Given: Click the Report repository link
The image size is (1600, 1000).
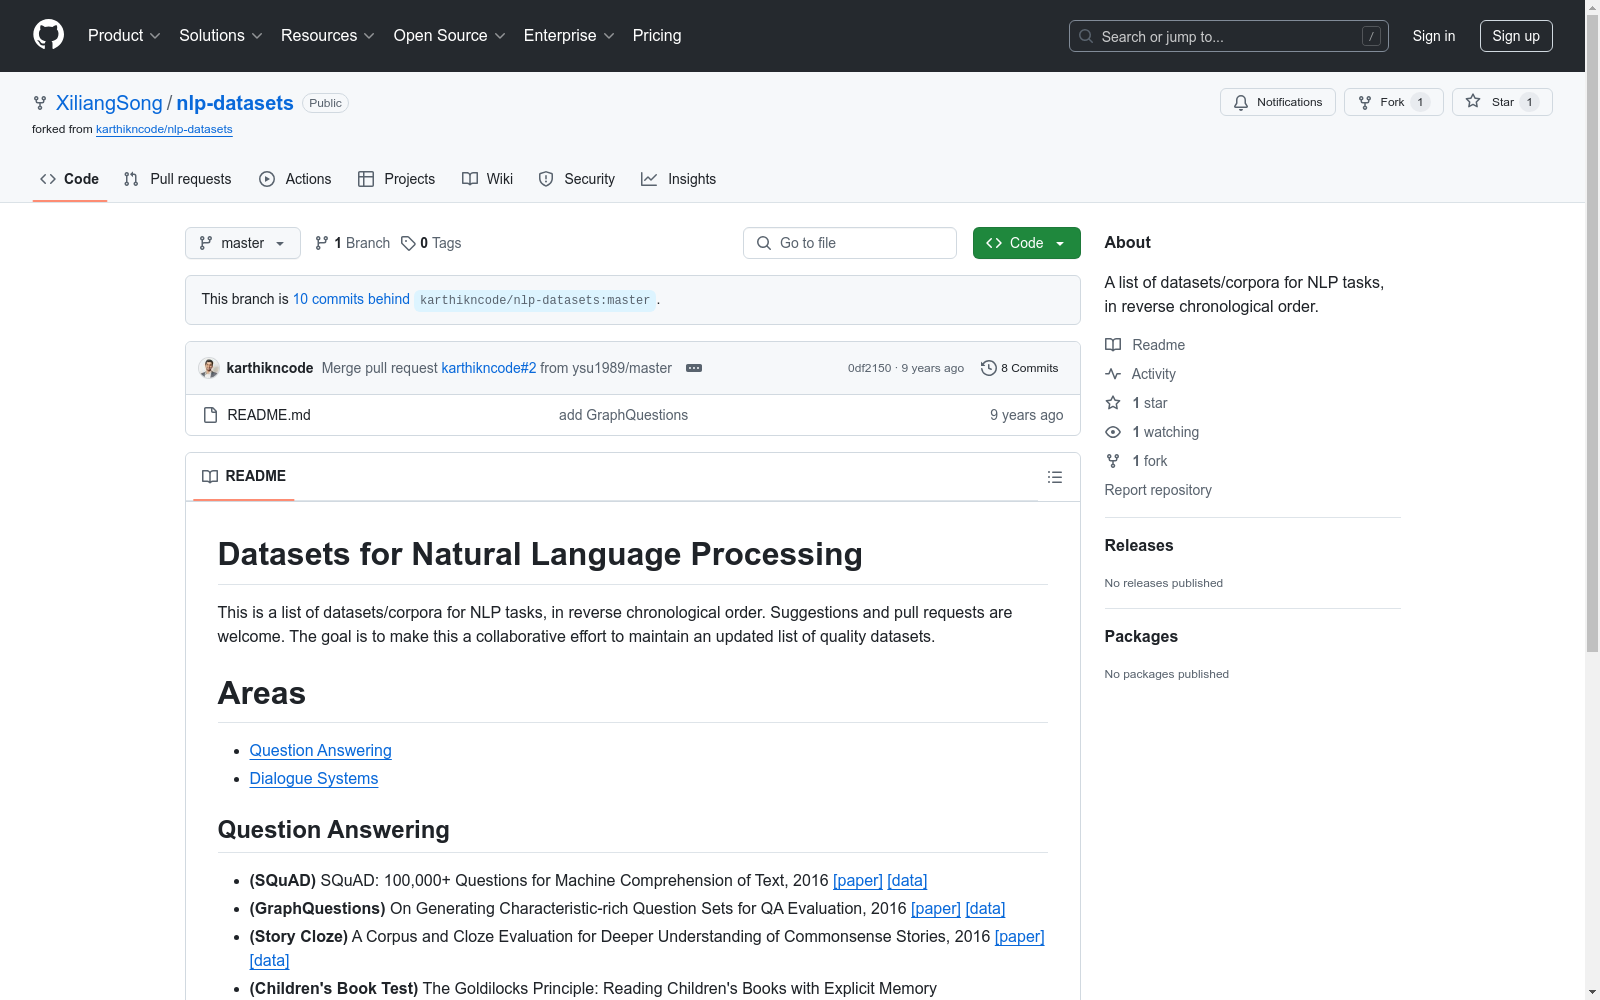Looking at the screenshot, I should coord(1158,490).
